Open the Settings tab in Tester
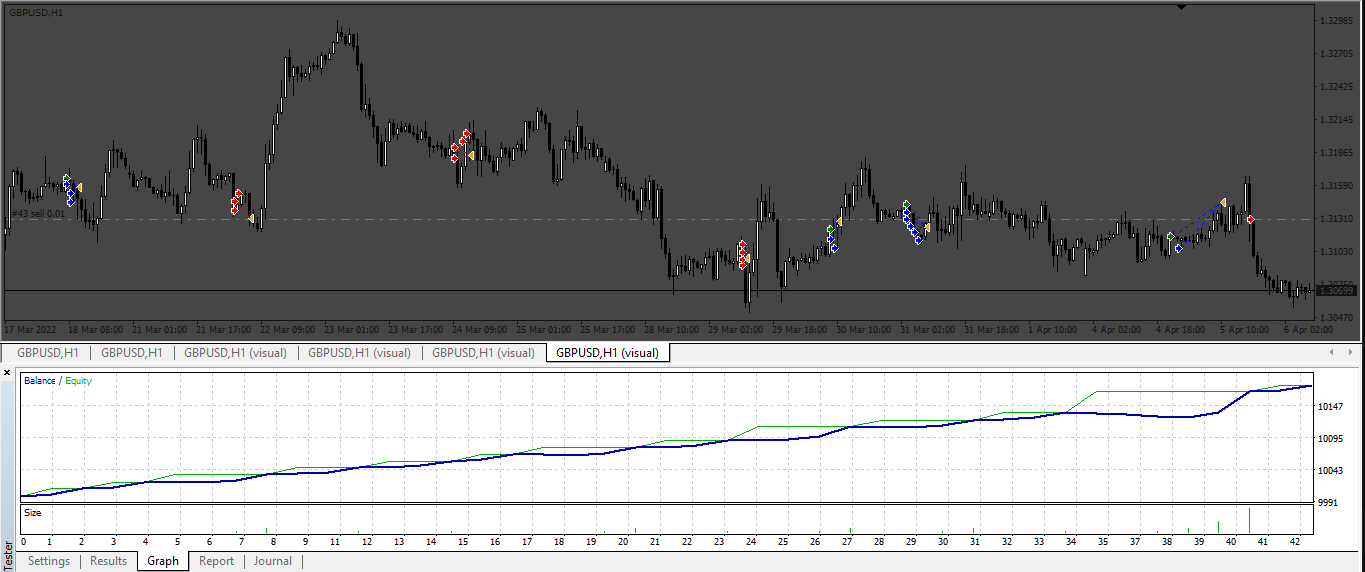 pos(49,561)
